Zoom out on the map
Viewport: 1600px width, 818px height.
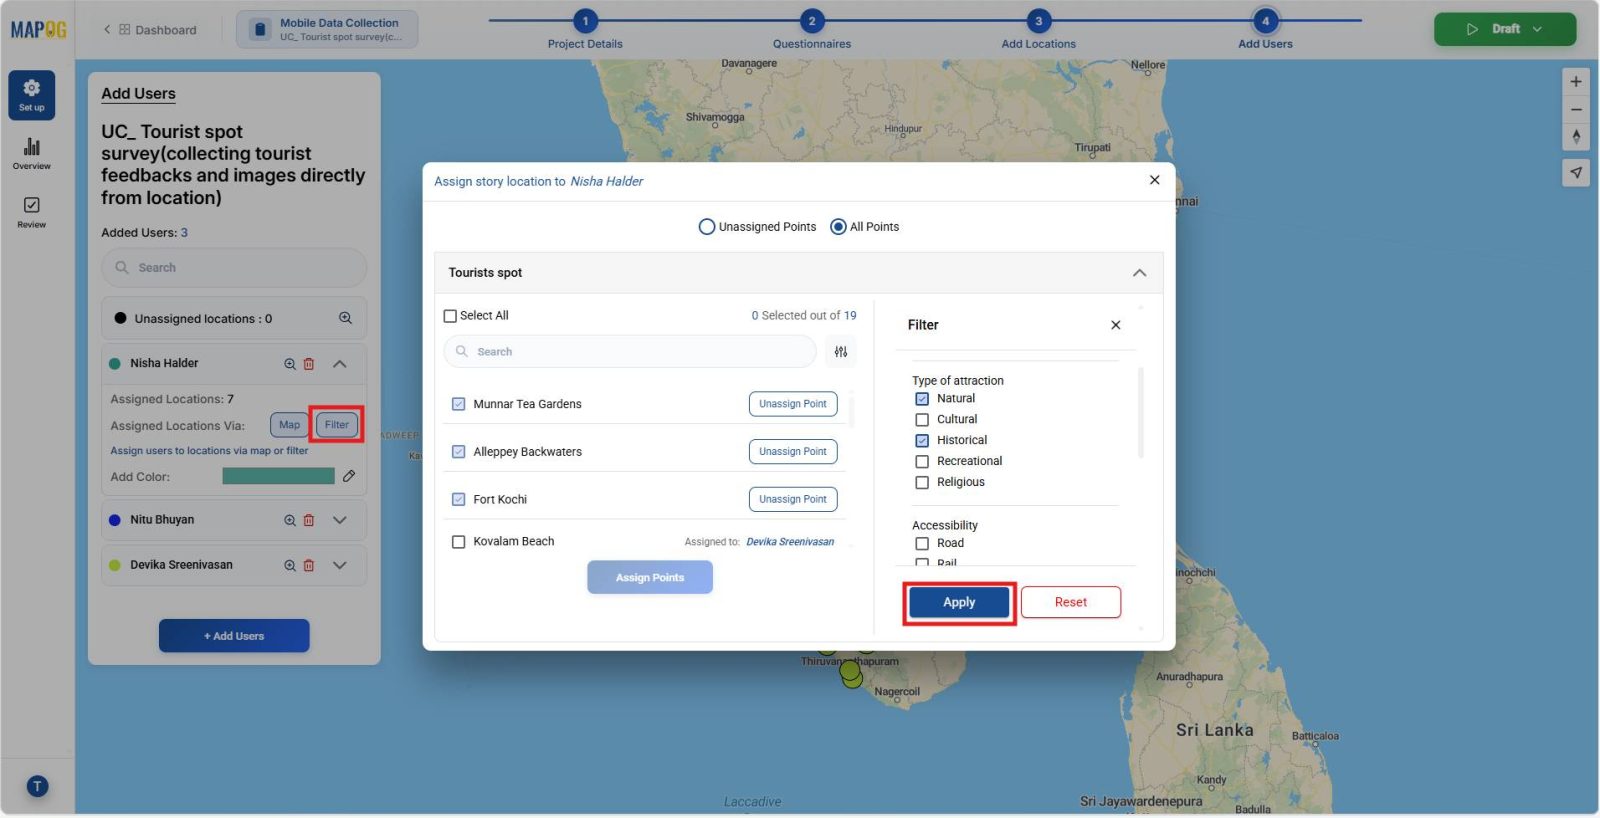1576,109
